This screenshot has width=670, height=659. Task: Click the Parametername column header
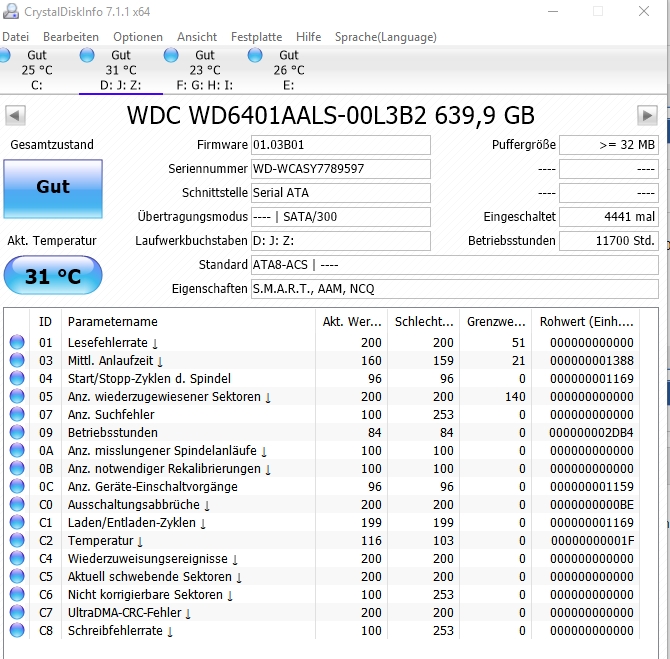click(x=188, y=321)
